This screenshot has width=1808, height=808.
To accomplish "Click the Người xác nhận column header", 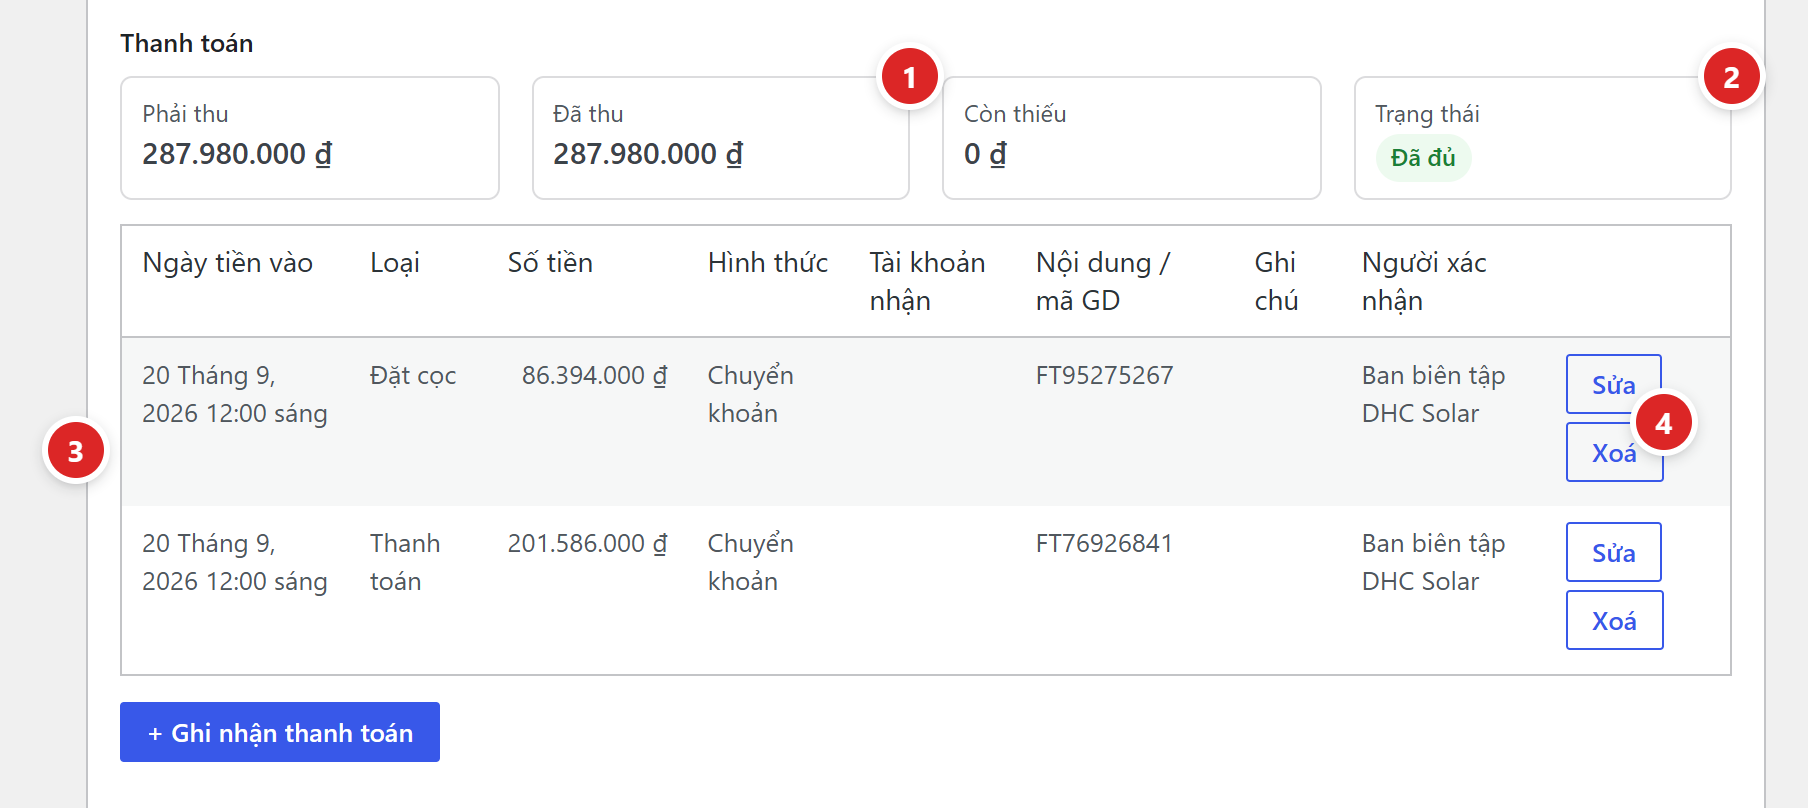I will click(x=1424, y=281).
